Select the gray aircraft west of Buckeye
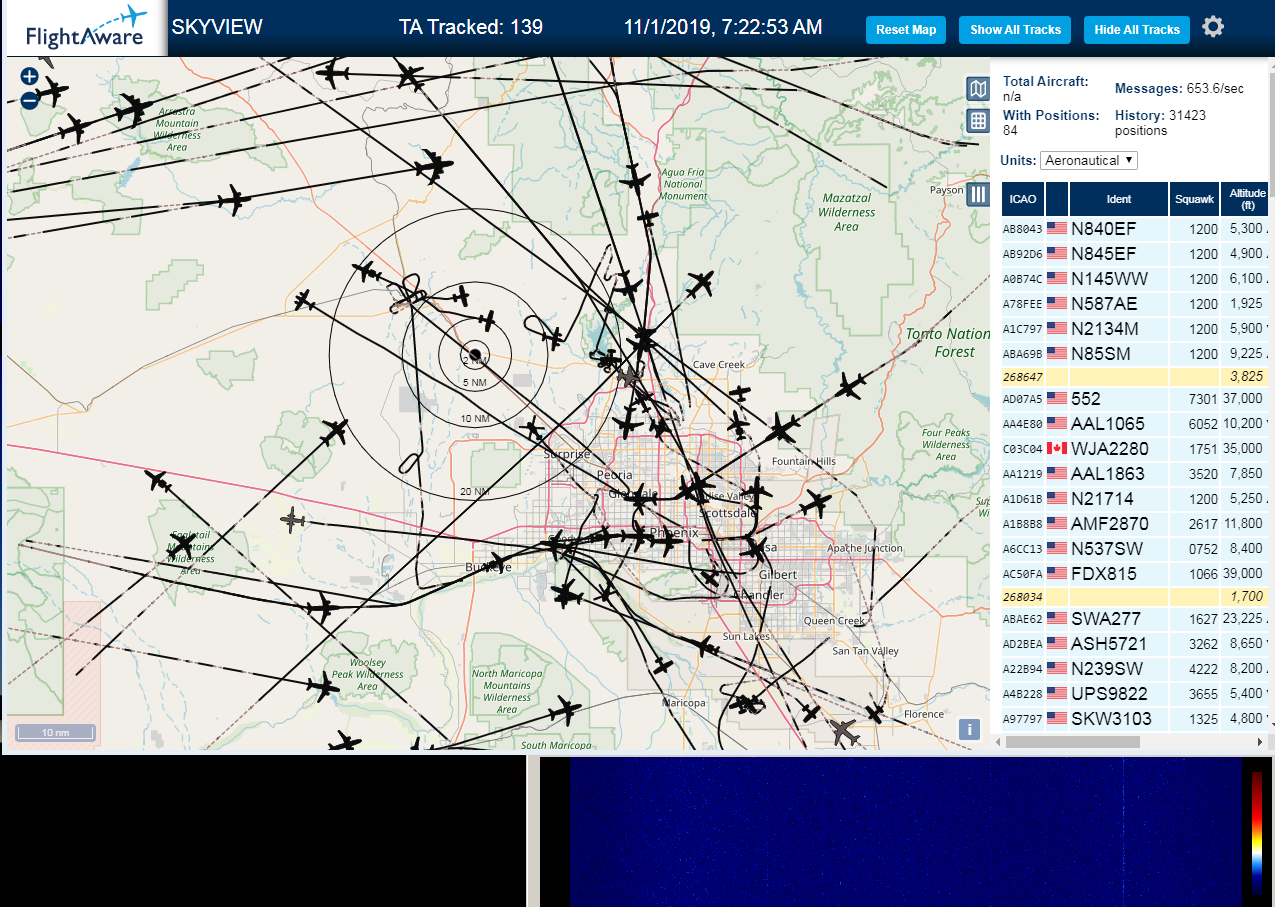The height and width of the screenshot is (907, 1275). tap(293, 519)
